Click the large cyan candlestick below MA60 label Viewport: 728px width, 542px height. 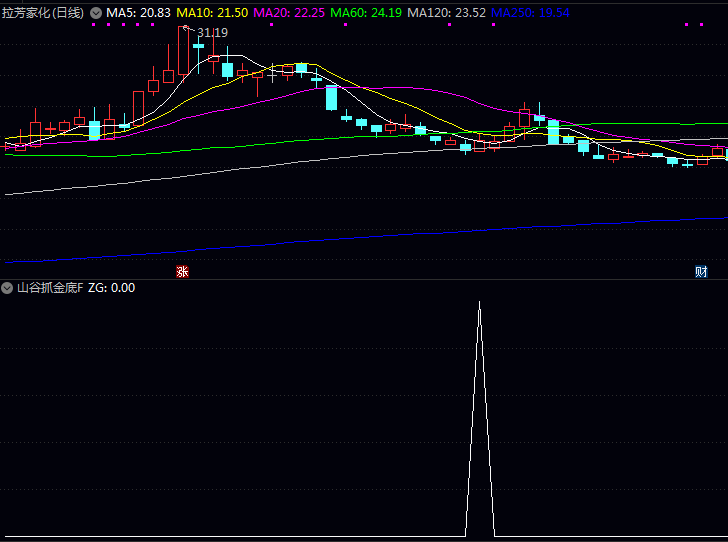(x=331, y=97)
